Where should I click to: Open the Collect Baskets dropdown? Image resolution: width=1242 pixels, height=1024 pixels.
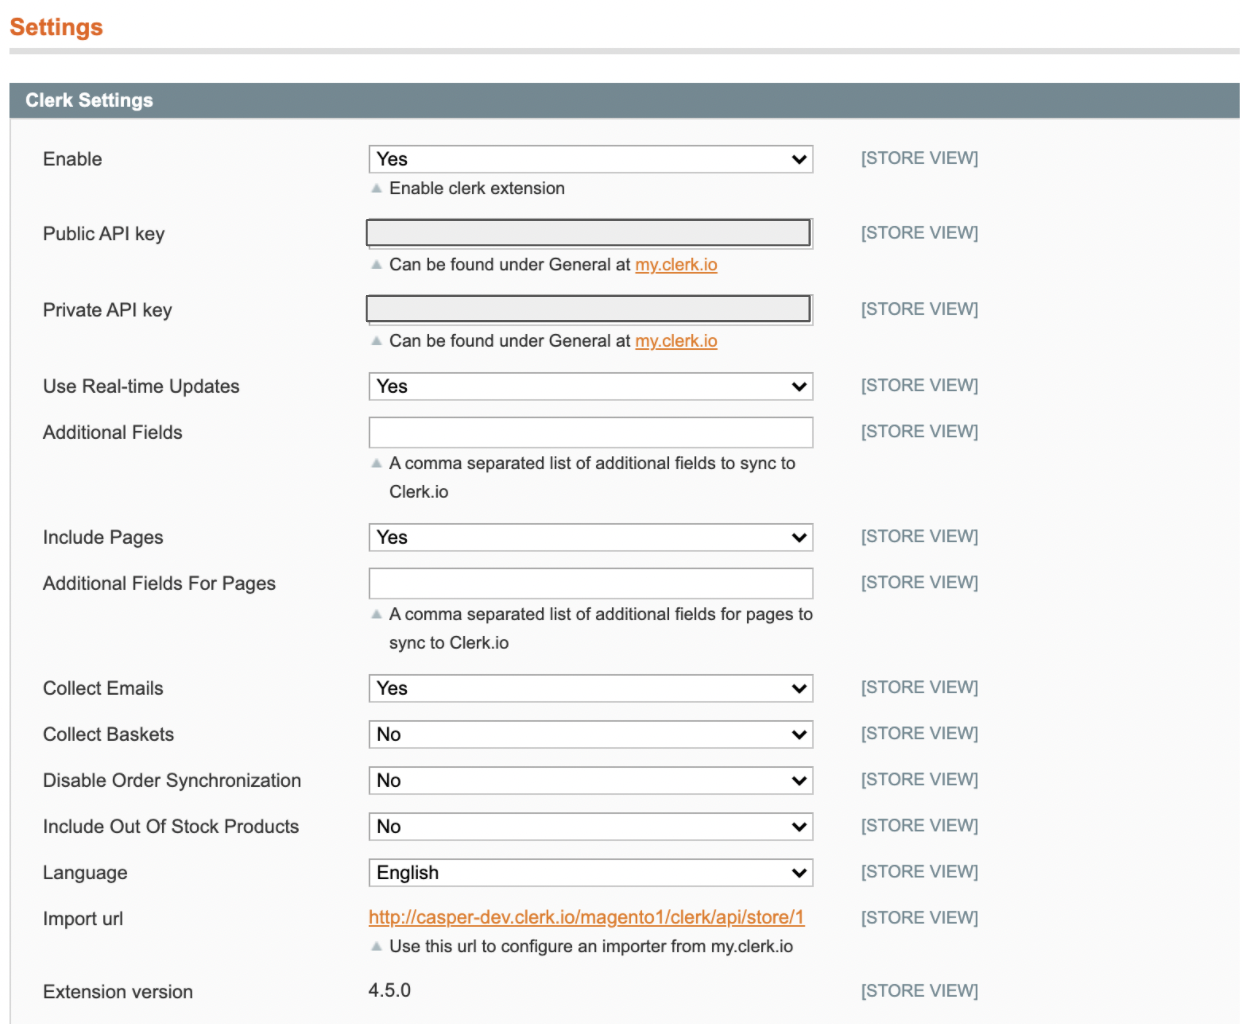pos(590,734)
